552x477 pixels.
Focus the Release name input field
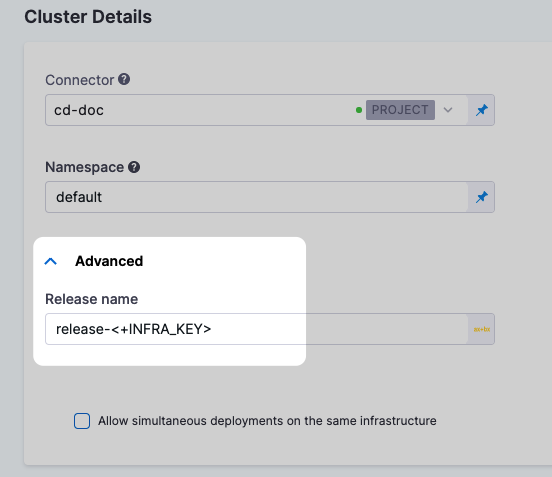pos(257,329)
